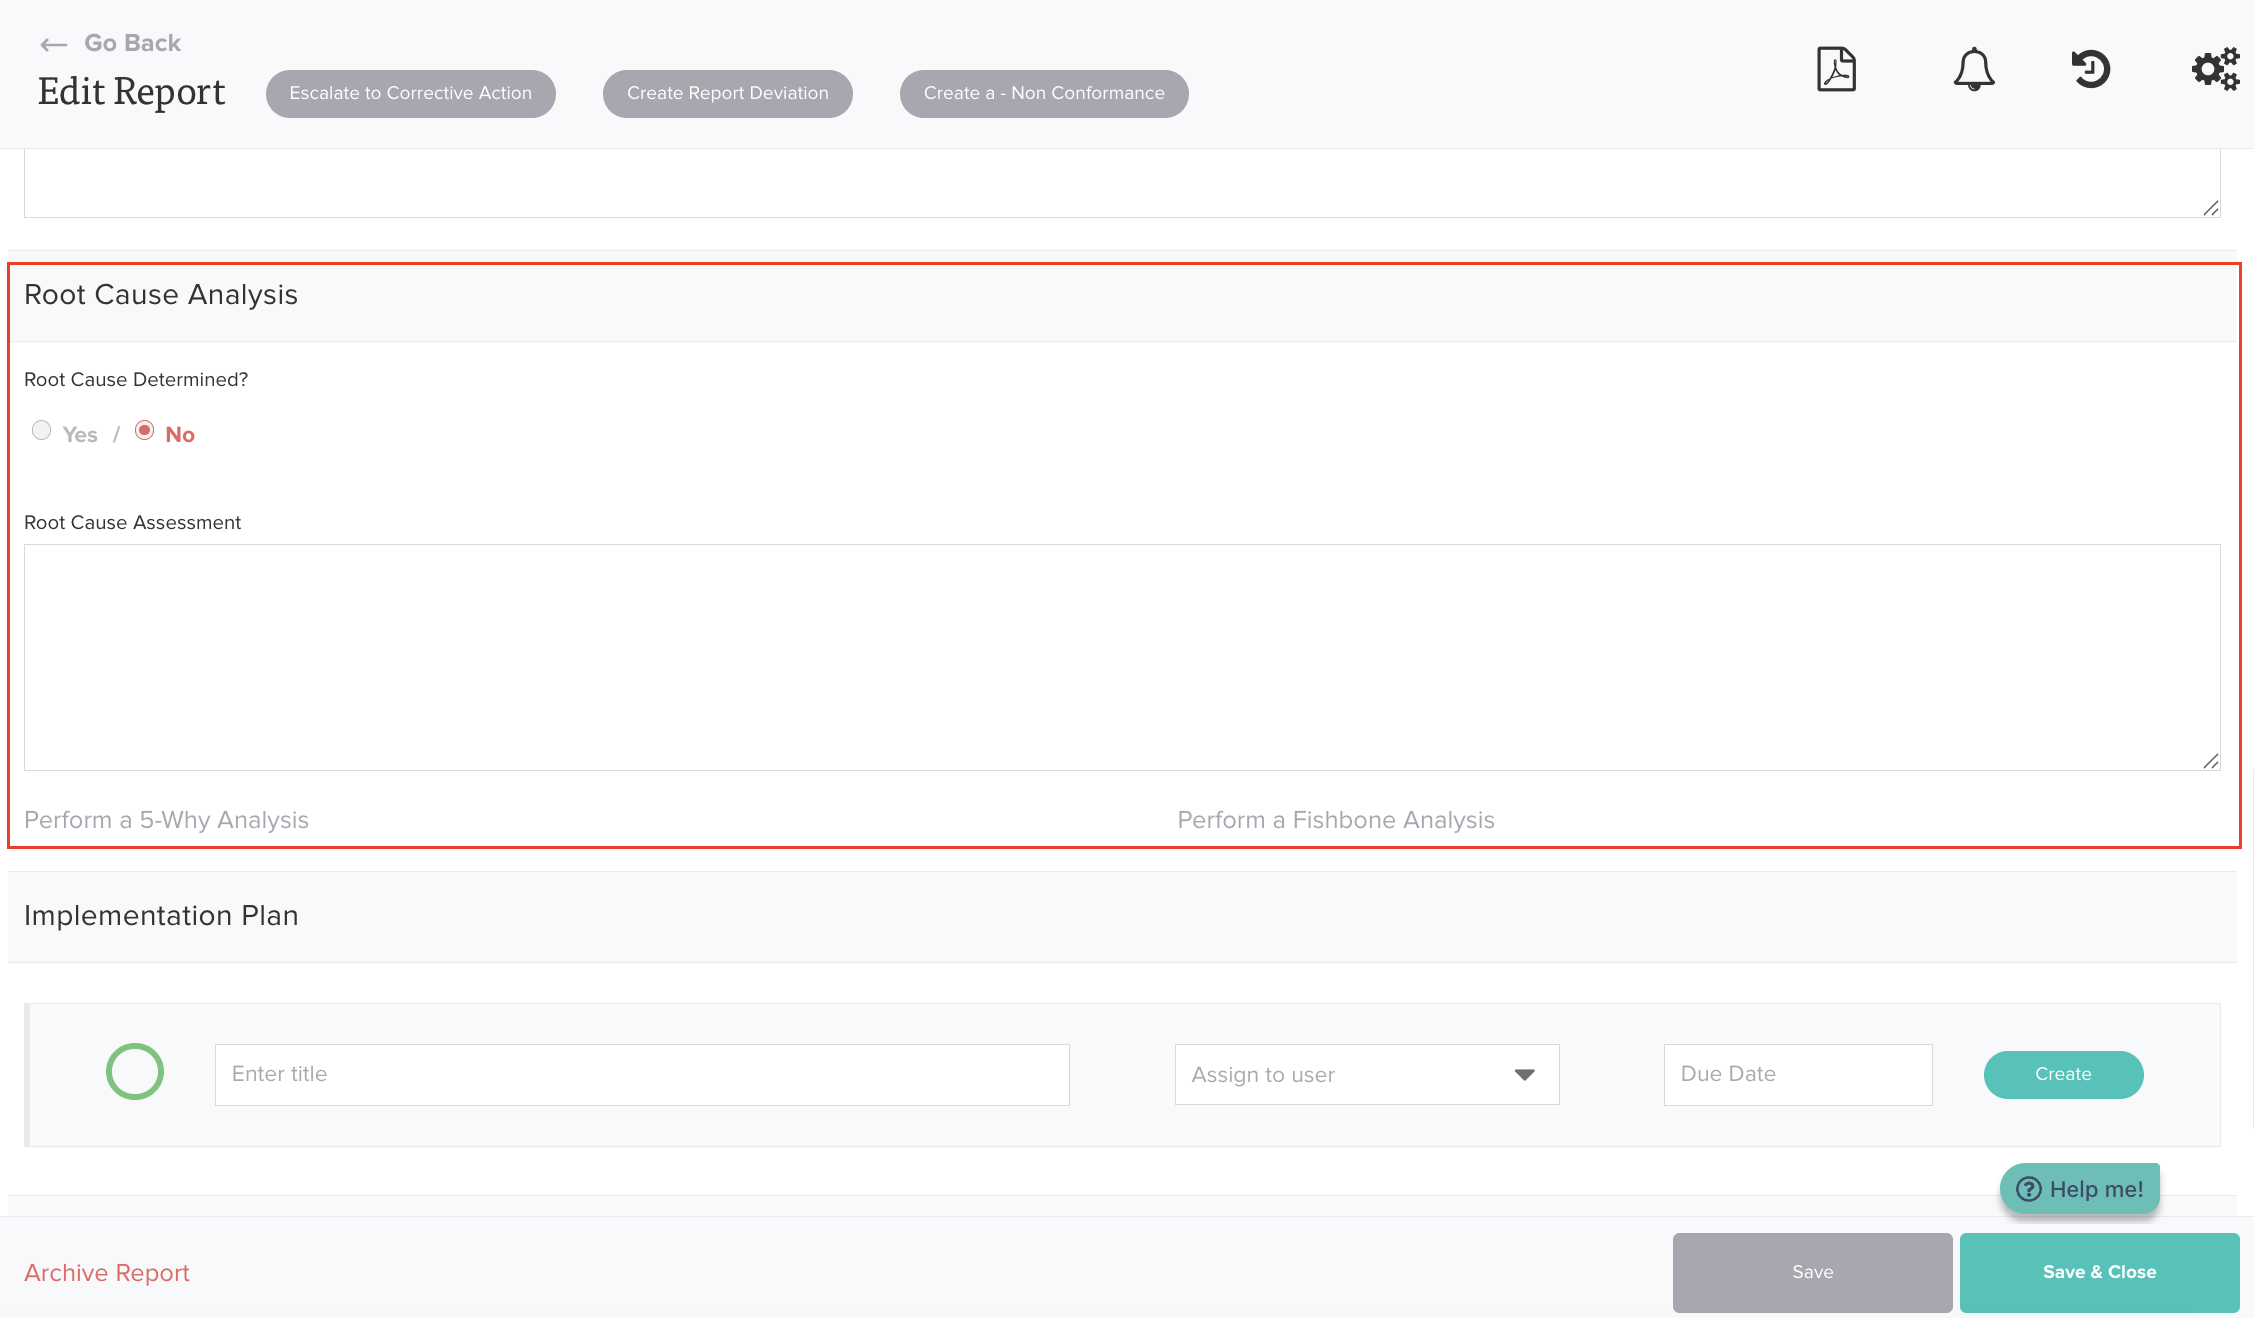Open the Due Date picker field
This screenshot has width=2254, height=1318.
(1797, 1075)
